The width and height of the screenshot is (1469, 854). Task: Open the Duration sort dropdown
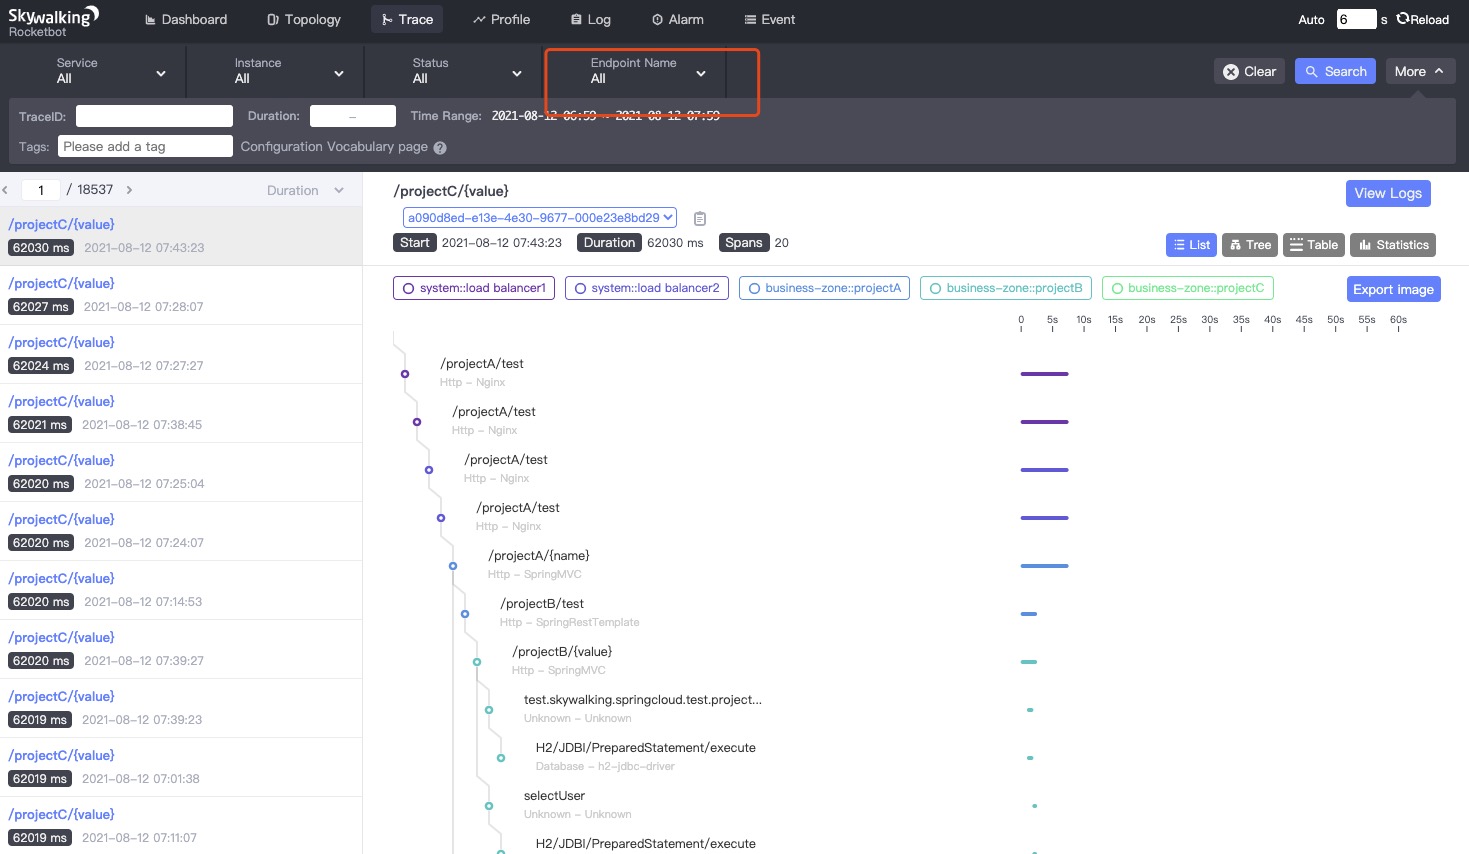305,190
